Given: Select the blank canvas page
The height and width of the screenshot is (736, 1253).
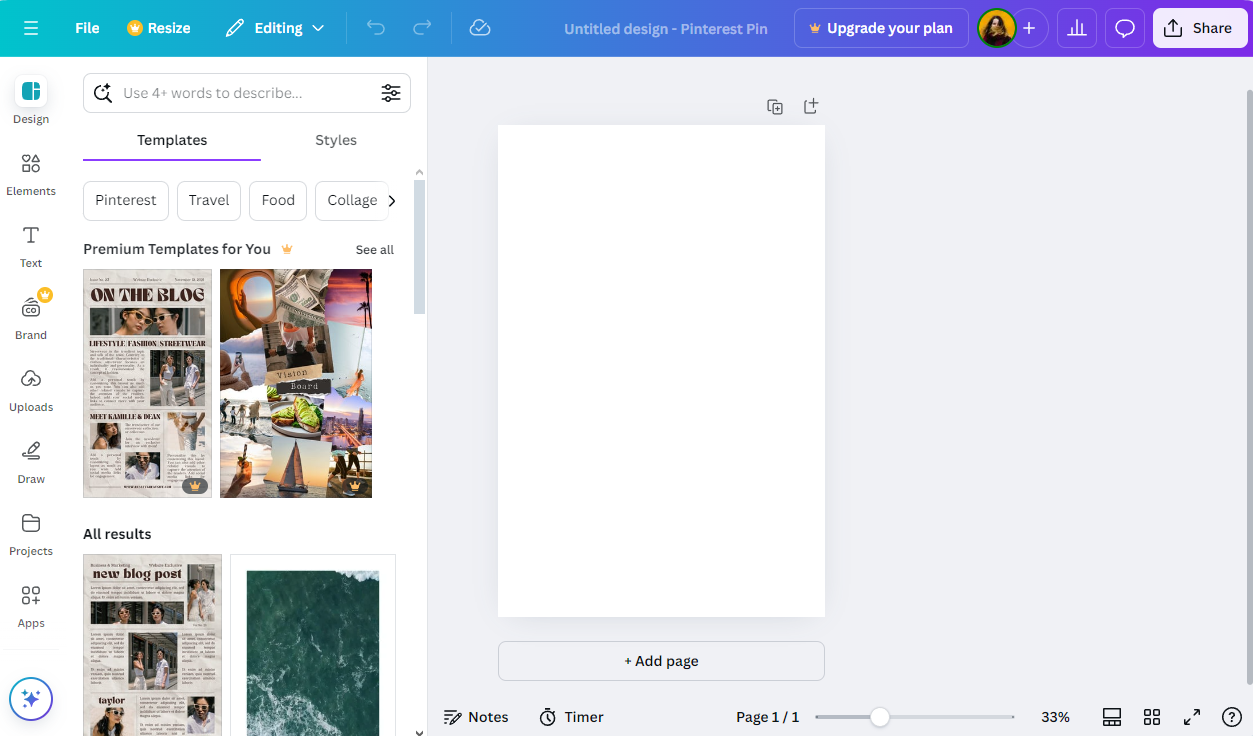Looking at the screenshot, I should [x=661, y=371].
